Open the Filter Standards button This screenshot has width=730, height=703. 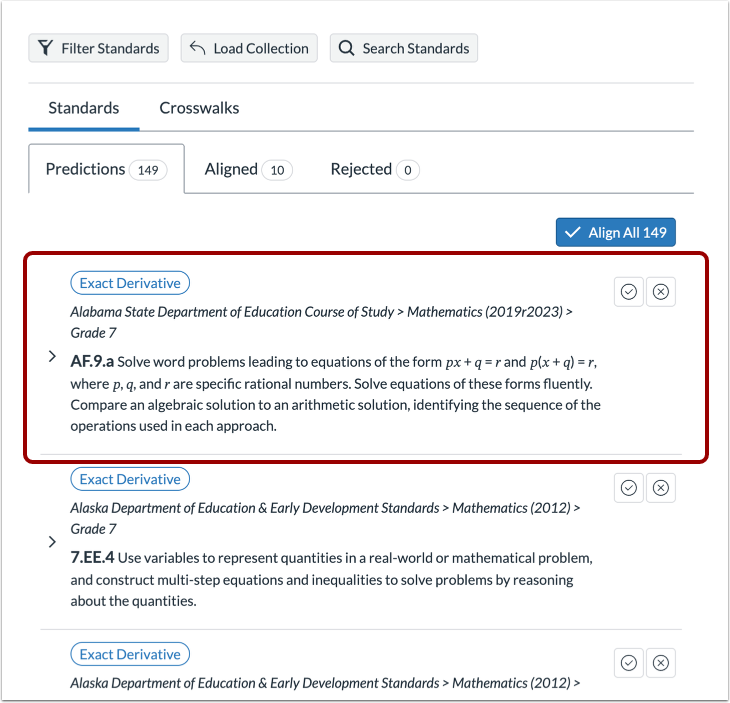pyautogui.click(x=98, y=48)
